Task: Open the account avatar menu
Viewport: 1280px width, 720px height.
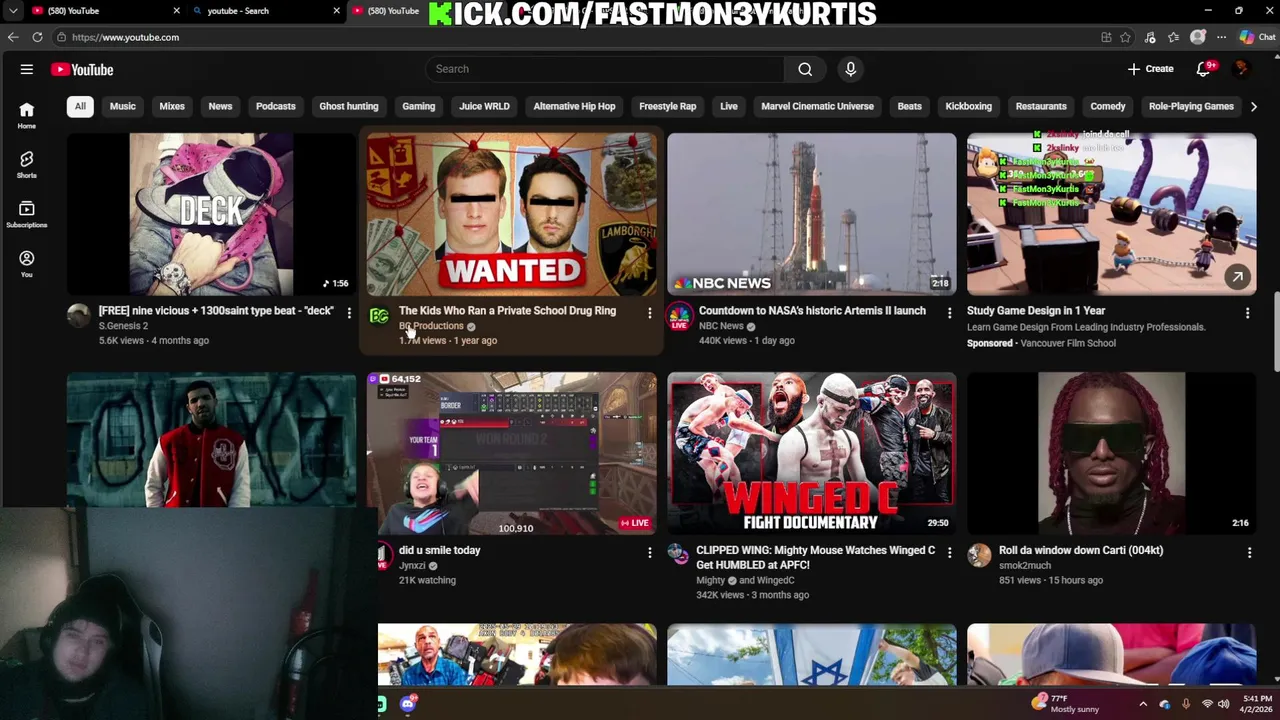Action: point(1242,69)
